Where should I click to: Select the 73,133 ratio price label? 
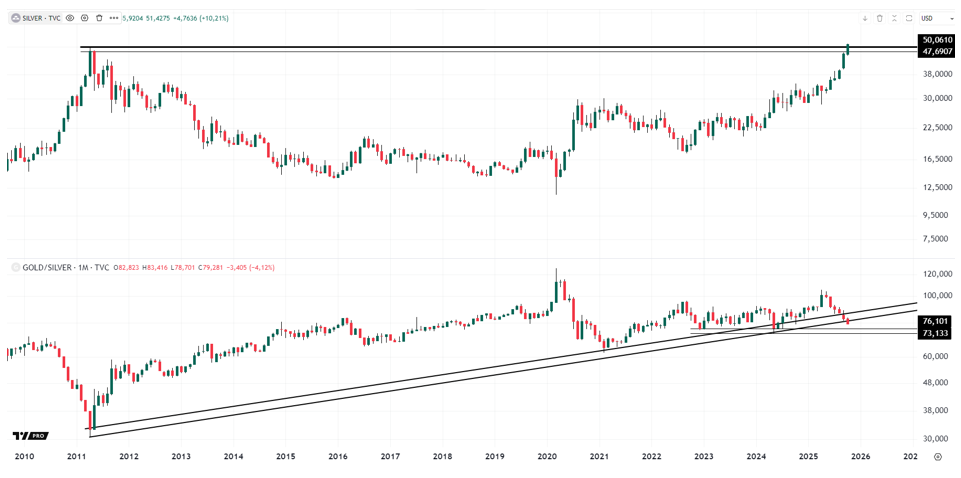[x=936, y=333]
